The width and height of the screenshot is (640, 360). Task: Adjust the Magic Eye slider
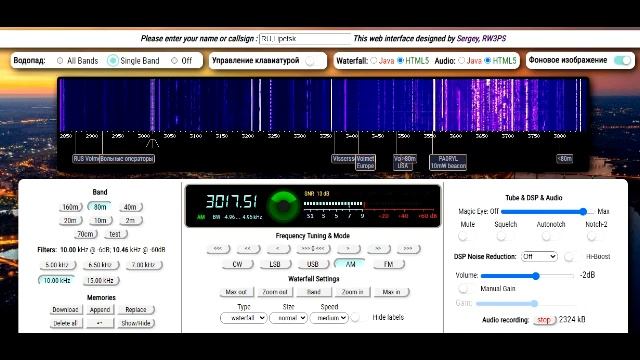[x=547, y=211]
